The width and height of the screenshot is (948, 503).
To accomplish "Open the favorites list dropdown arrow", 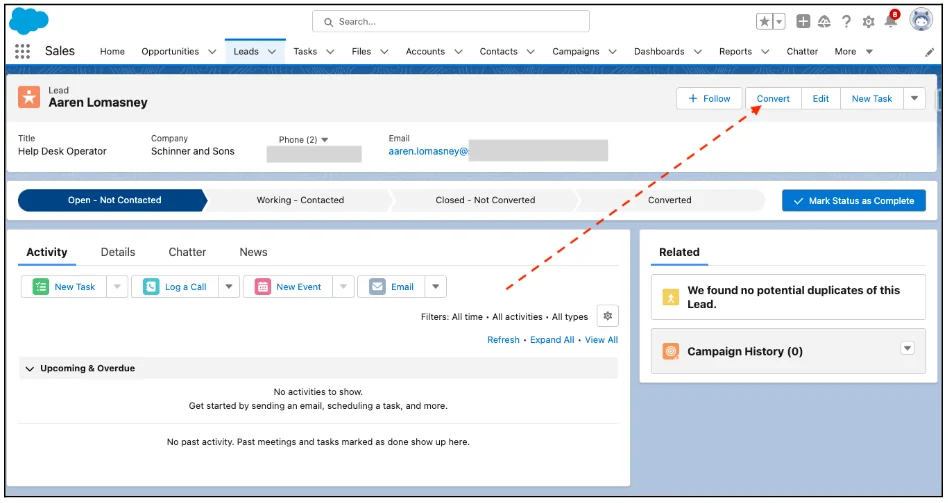I will [x=779, y=22].
